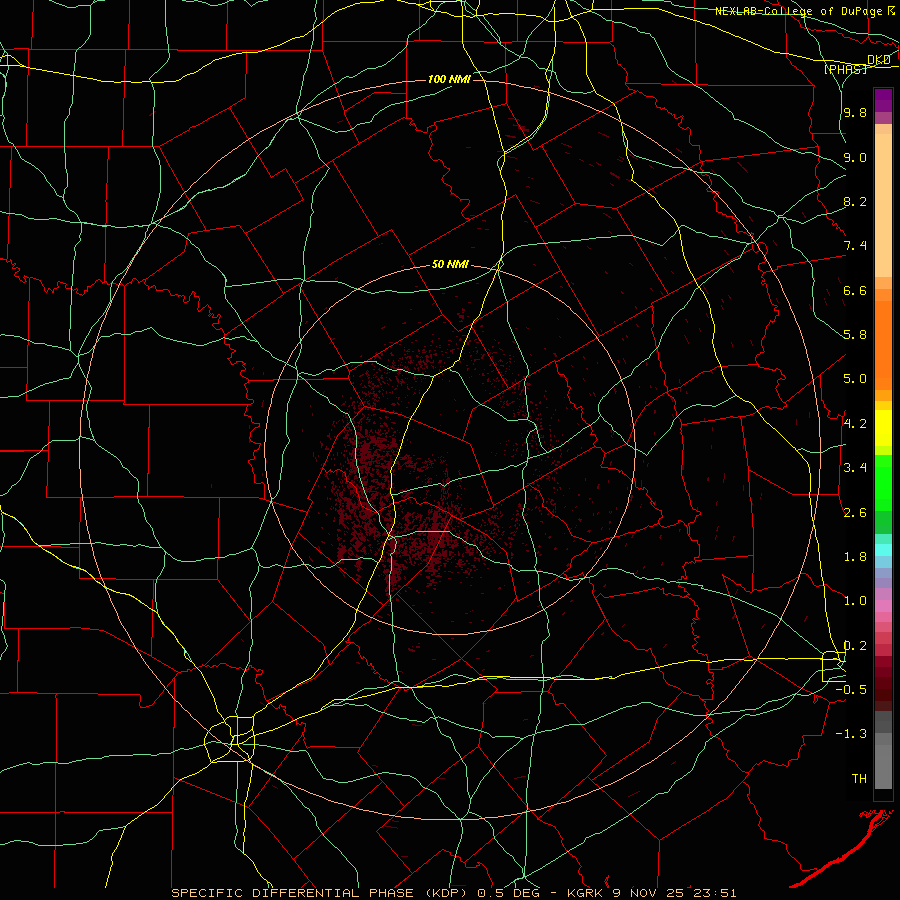This screenshot has width=900, height=900.
Task: Select the 0.2 value on the scale
Action: [855, 646]
